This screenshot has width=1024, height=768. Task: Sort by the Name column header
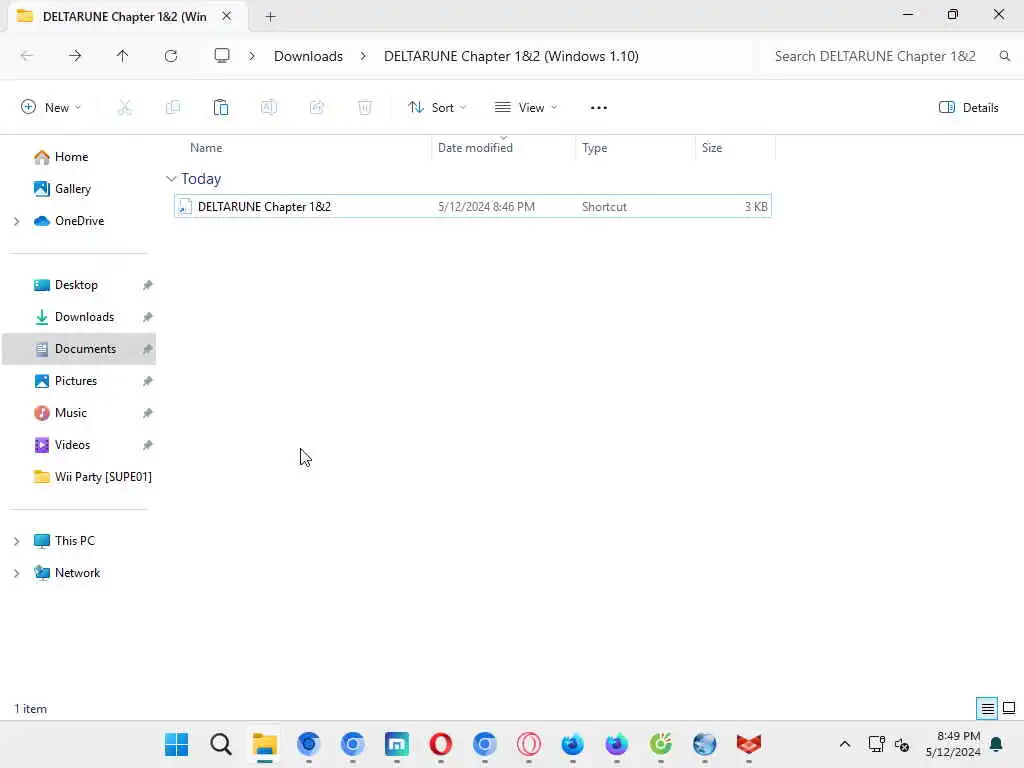tap(206, 148)
